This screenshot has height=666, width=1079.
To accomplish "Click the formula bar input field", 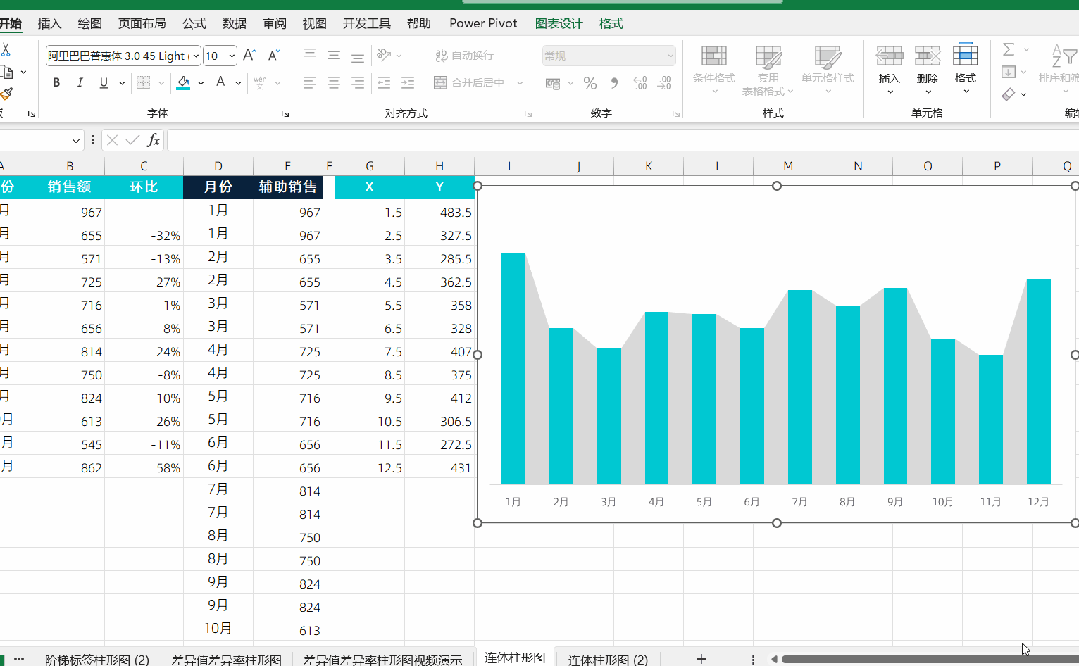I will pyautogui.click(x=623, y=140).
